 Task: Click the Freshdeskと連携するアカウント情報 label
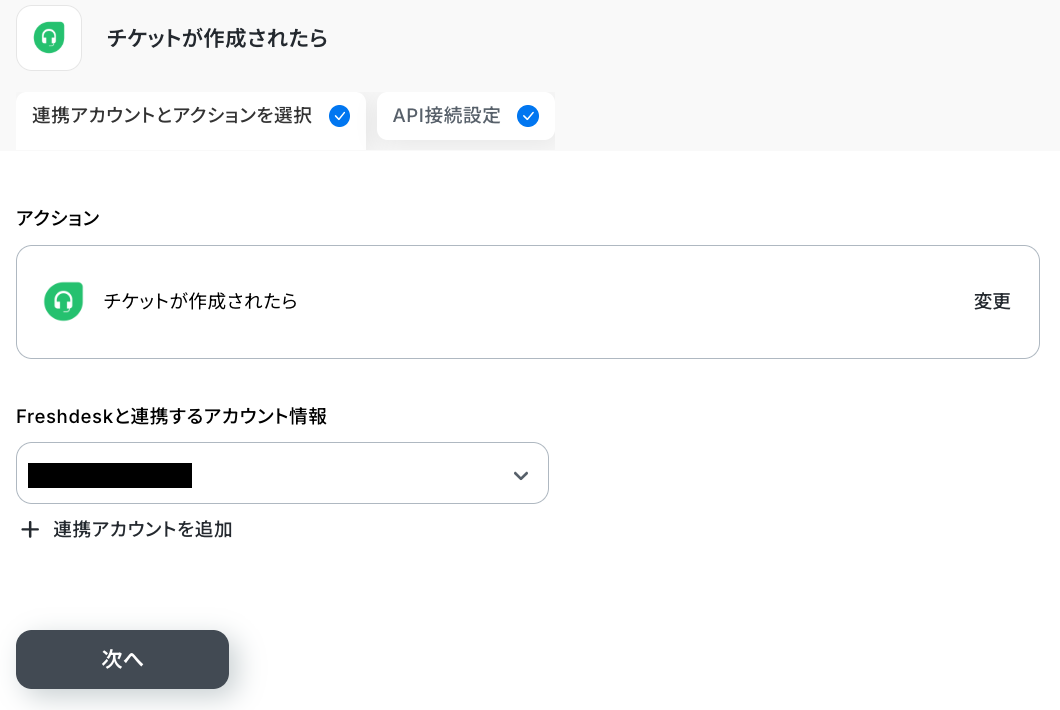172,417
